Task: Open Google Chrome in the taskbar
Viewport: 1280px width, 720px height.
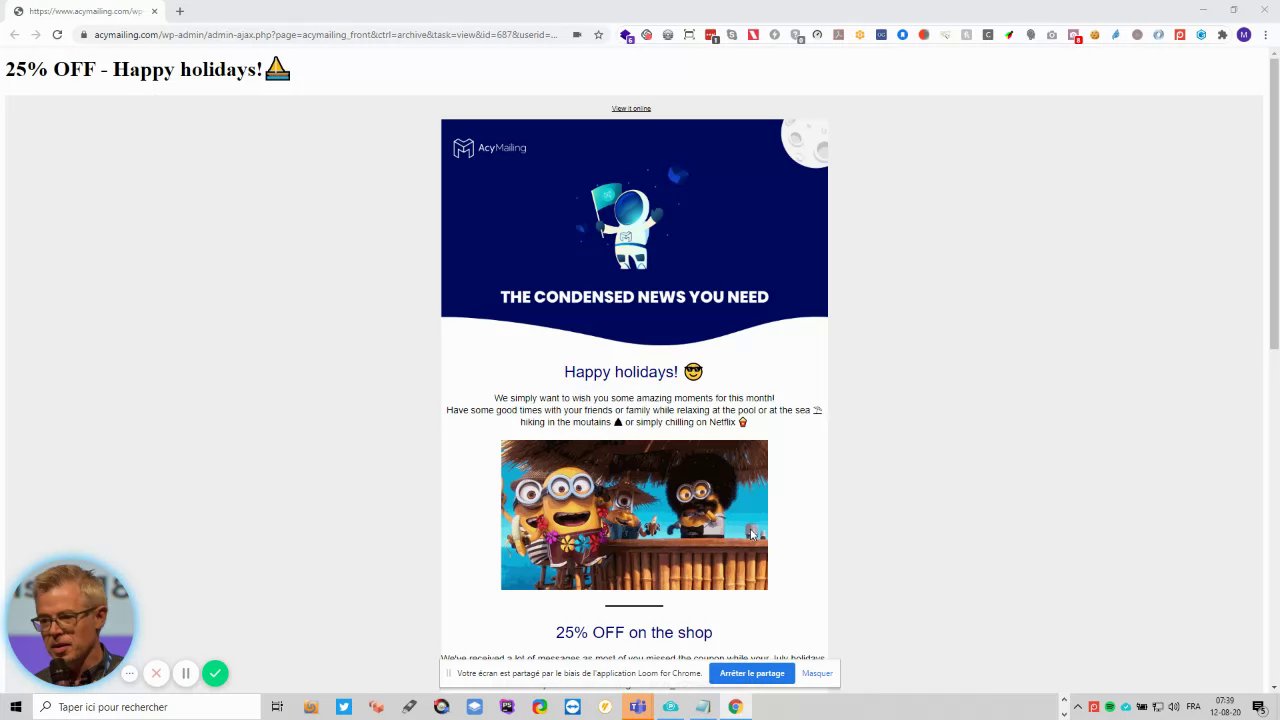Action: coord(735,707)
